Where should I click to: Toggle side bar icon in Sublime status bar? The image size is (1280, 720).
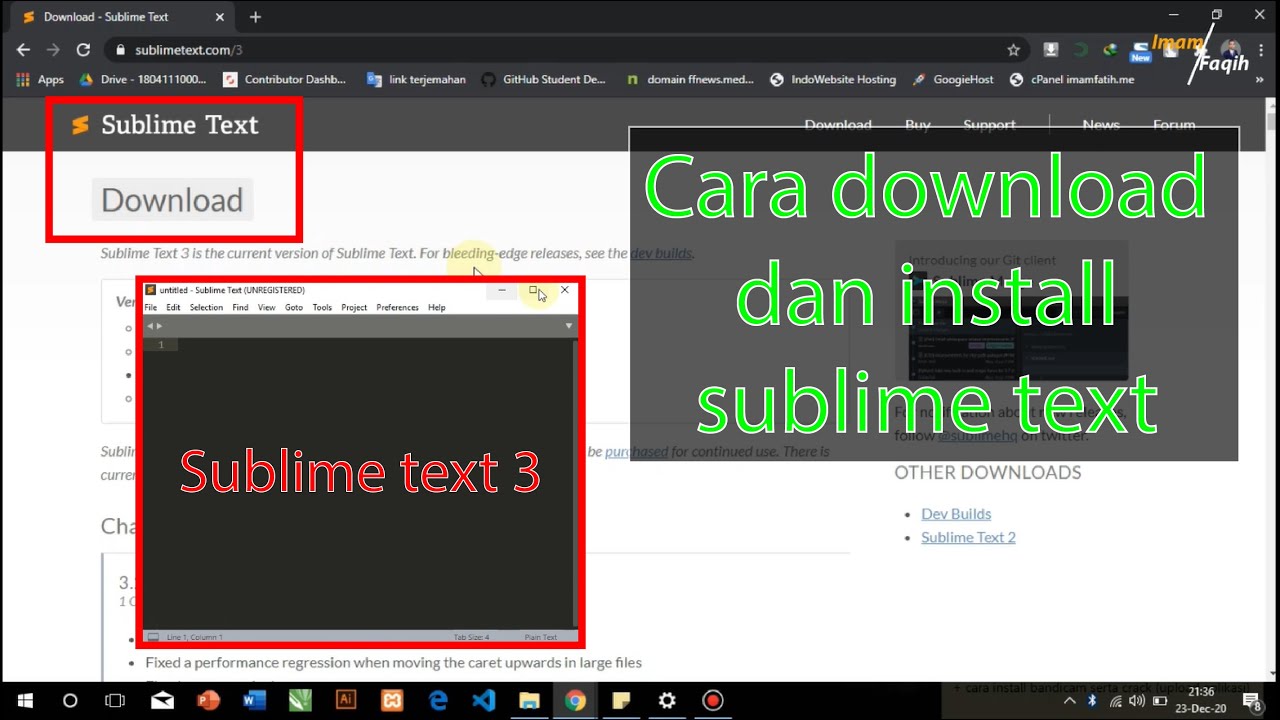point(153,636)
